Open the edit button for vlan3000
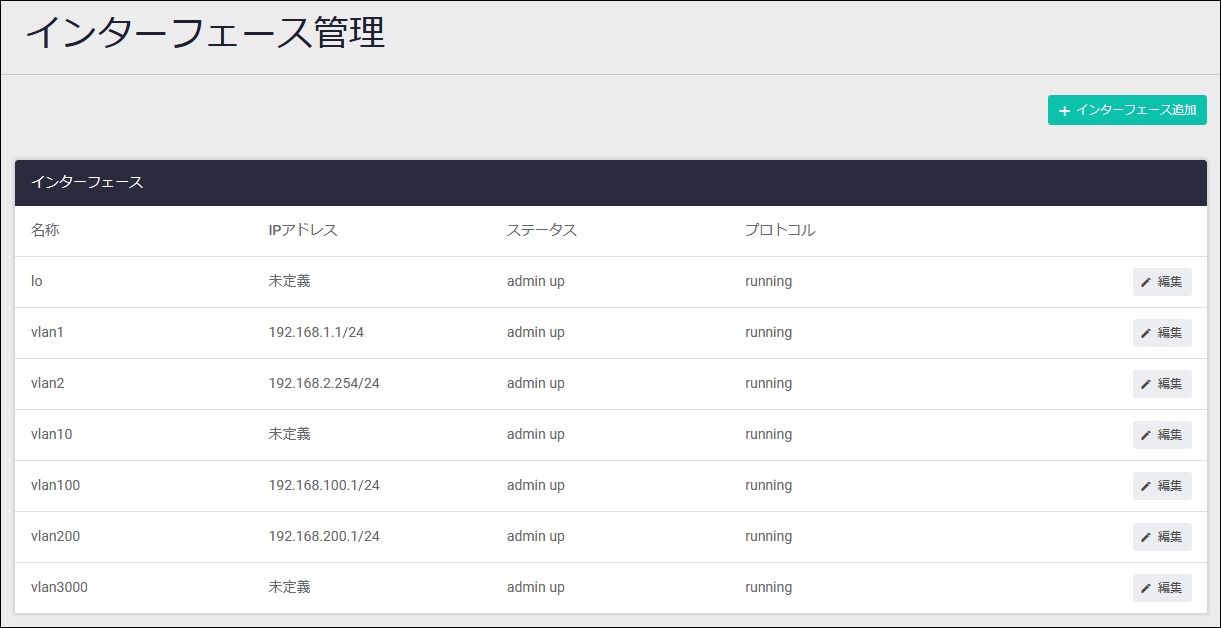 (x=1161, y=588)
